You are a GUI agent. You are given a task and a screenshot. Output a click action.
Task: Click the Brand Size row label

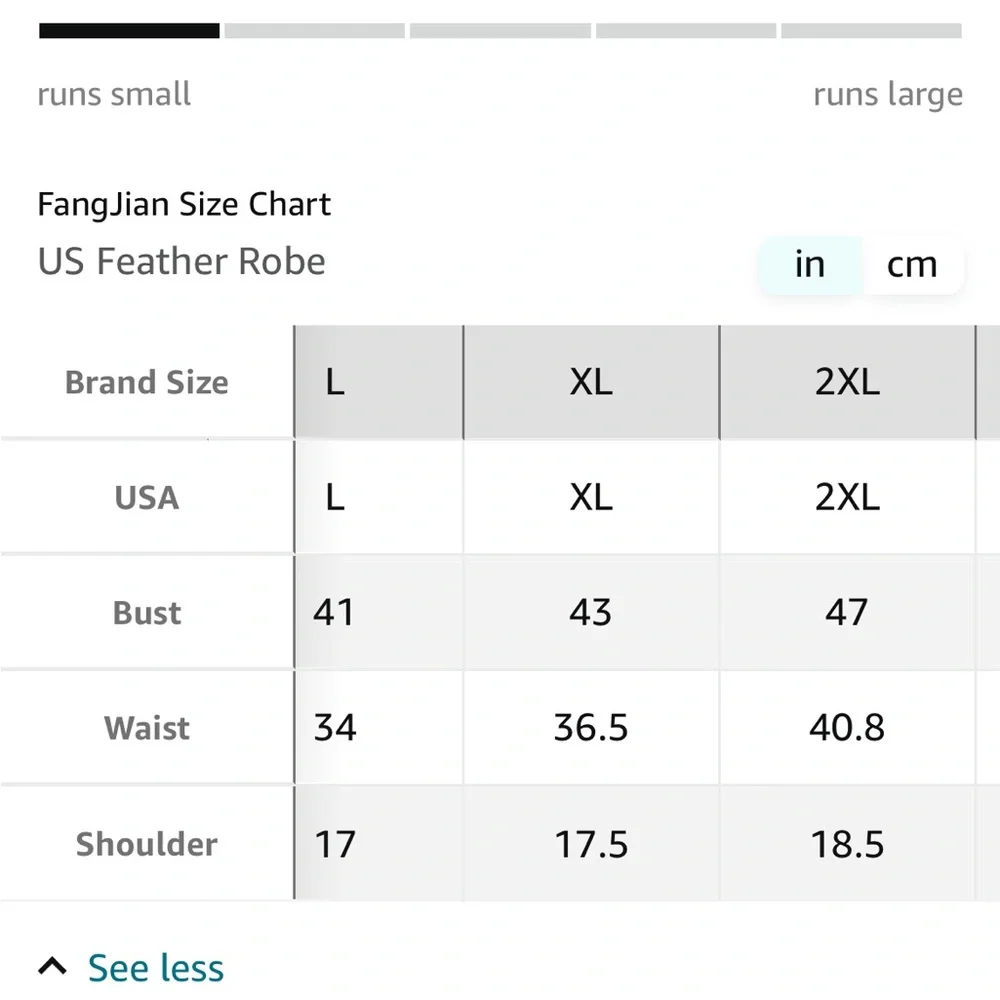tap(147, 383)
